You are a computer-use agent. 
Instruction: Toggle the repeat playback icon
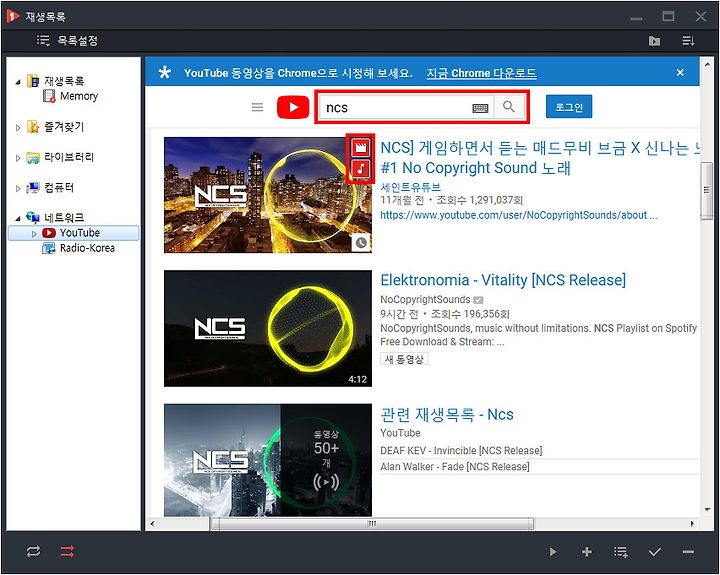33,552
